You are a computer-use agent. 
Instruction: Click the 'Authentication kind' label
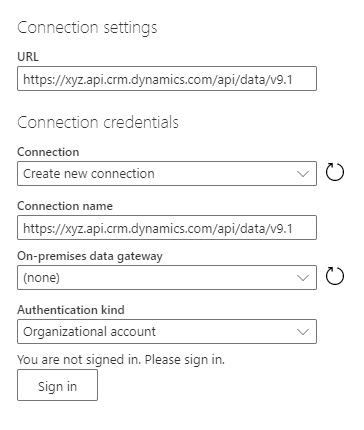coord(71,310)
